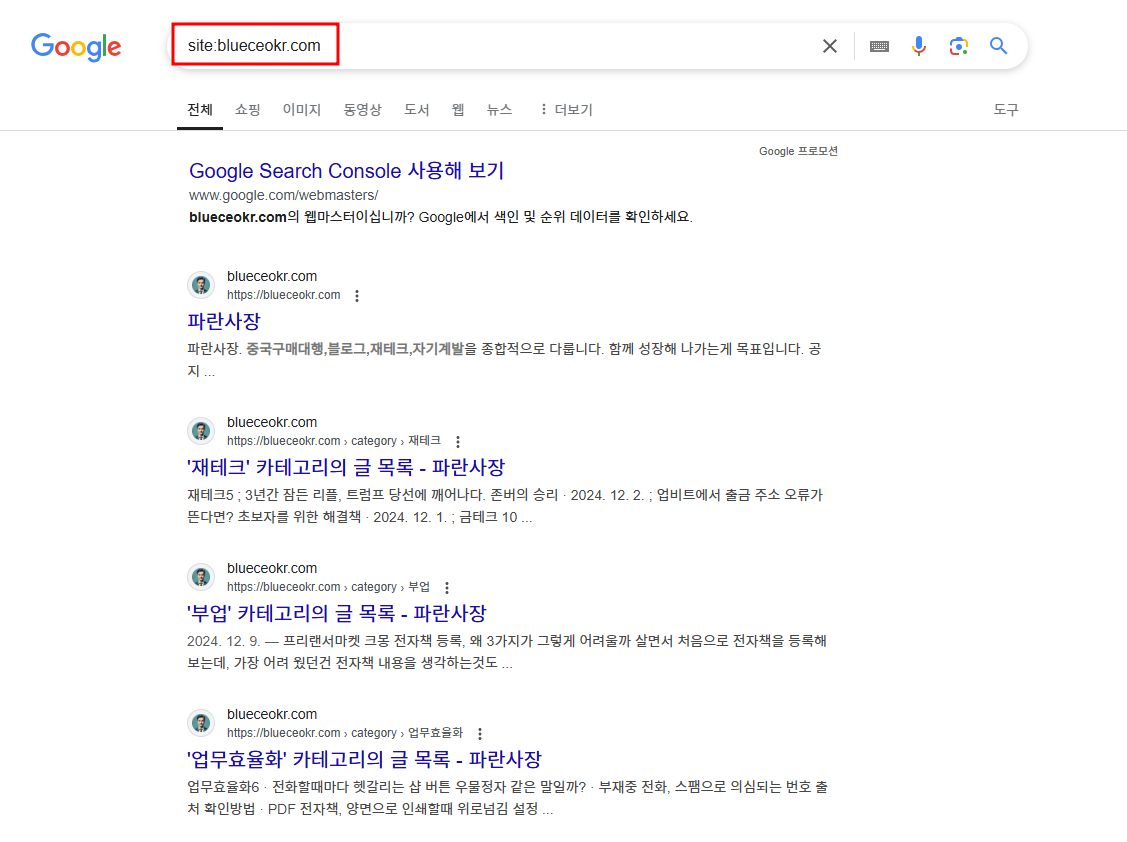Submit search with the magnifier icon
This screenshot has height=842, width=1127.
pos(998,46)
